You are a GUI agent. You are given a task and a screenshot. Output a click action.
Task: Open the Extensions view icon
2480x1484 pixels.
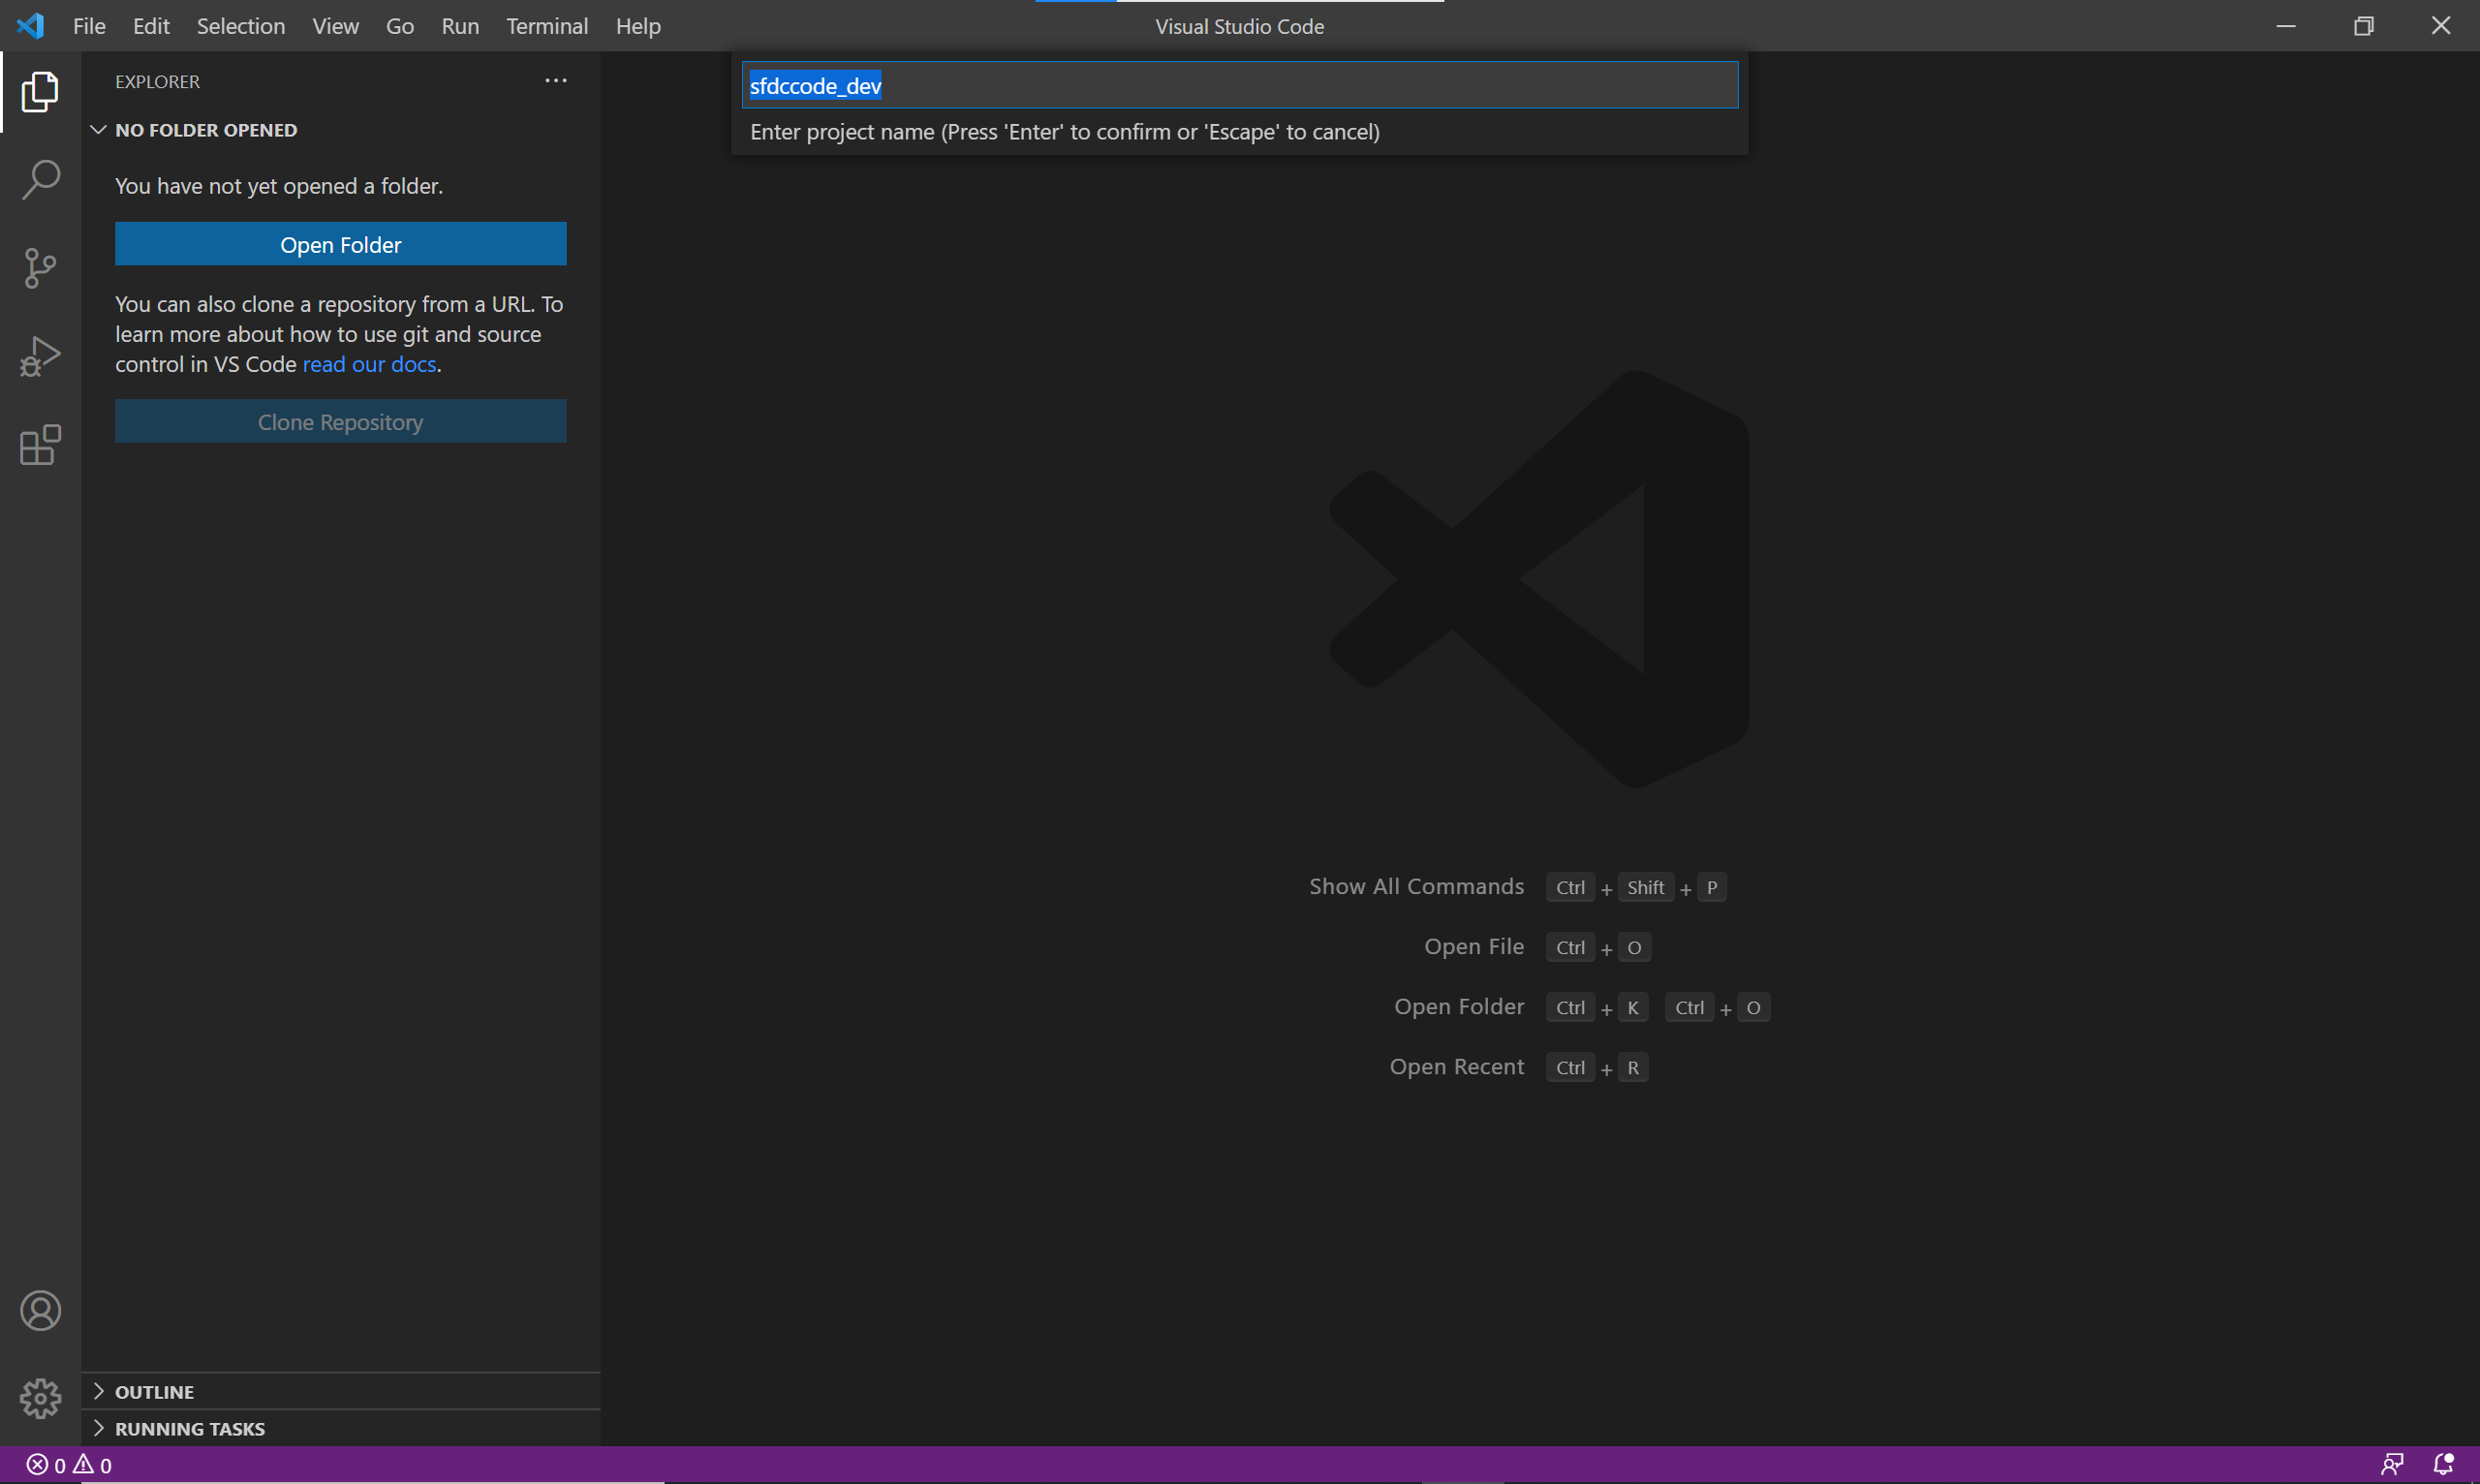[x=40, y=445]
